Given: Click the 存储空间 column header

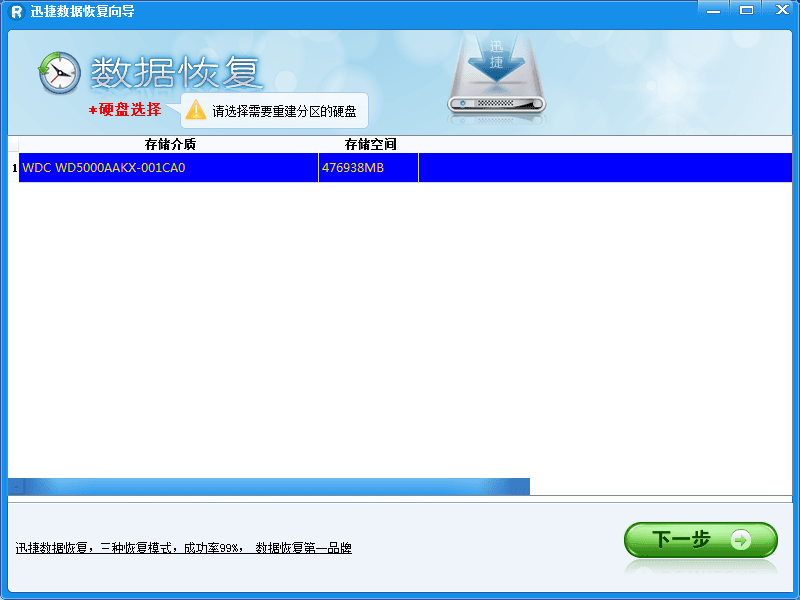Looking at the screenshot, I should coord(370,144).
